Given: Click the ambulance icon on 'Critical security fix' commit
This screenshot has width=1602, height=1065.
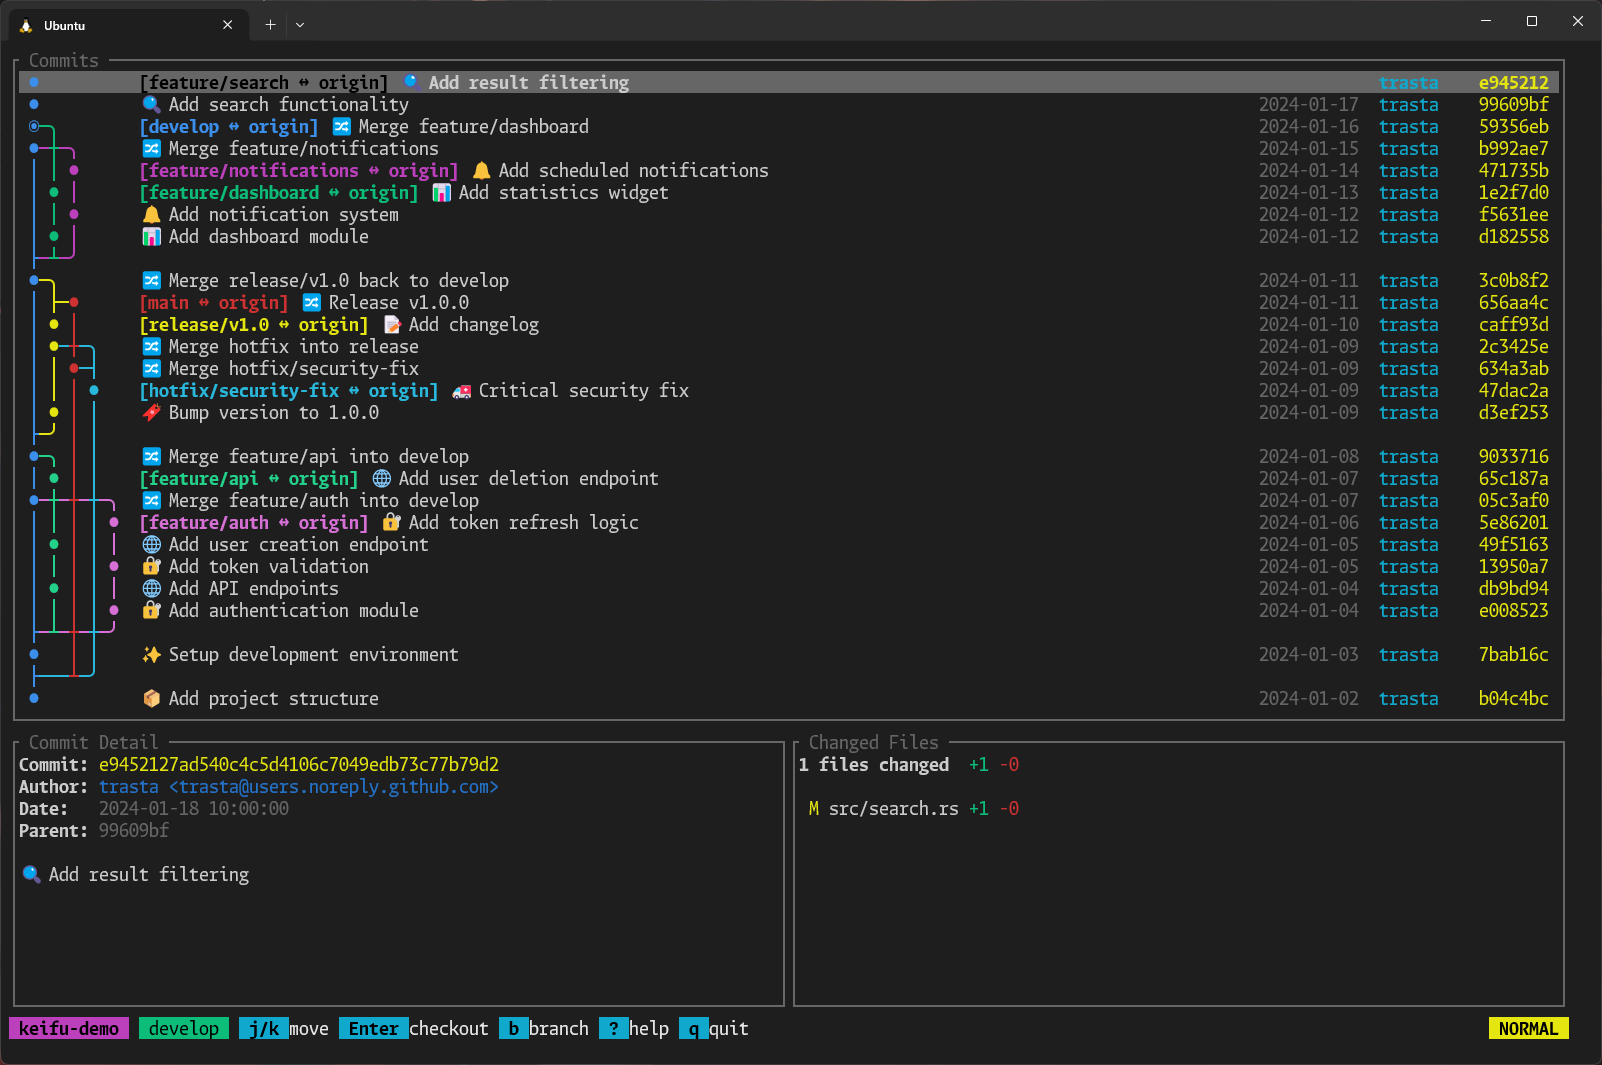Looking at the screenshot, I should [459, 390].
